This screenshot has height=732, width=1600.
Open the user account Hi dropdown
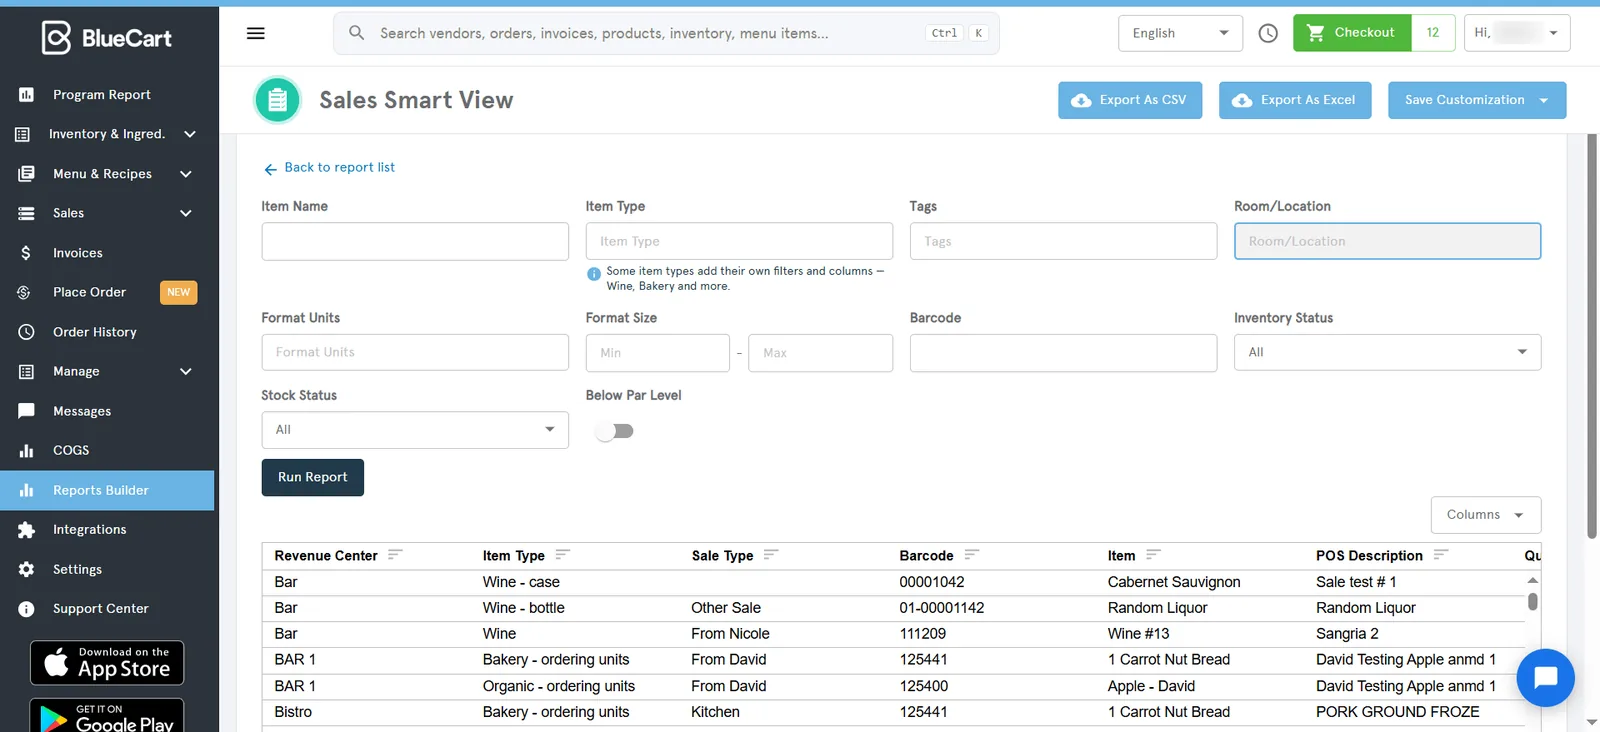[x=1517, y=33]
